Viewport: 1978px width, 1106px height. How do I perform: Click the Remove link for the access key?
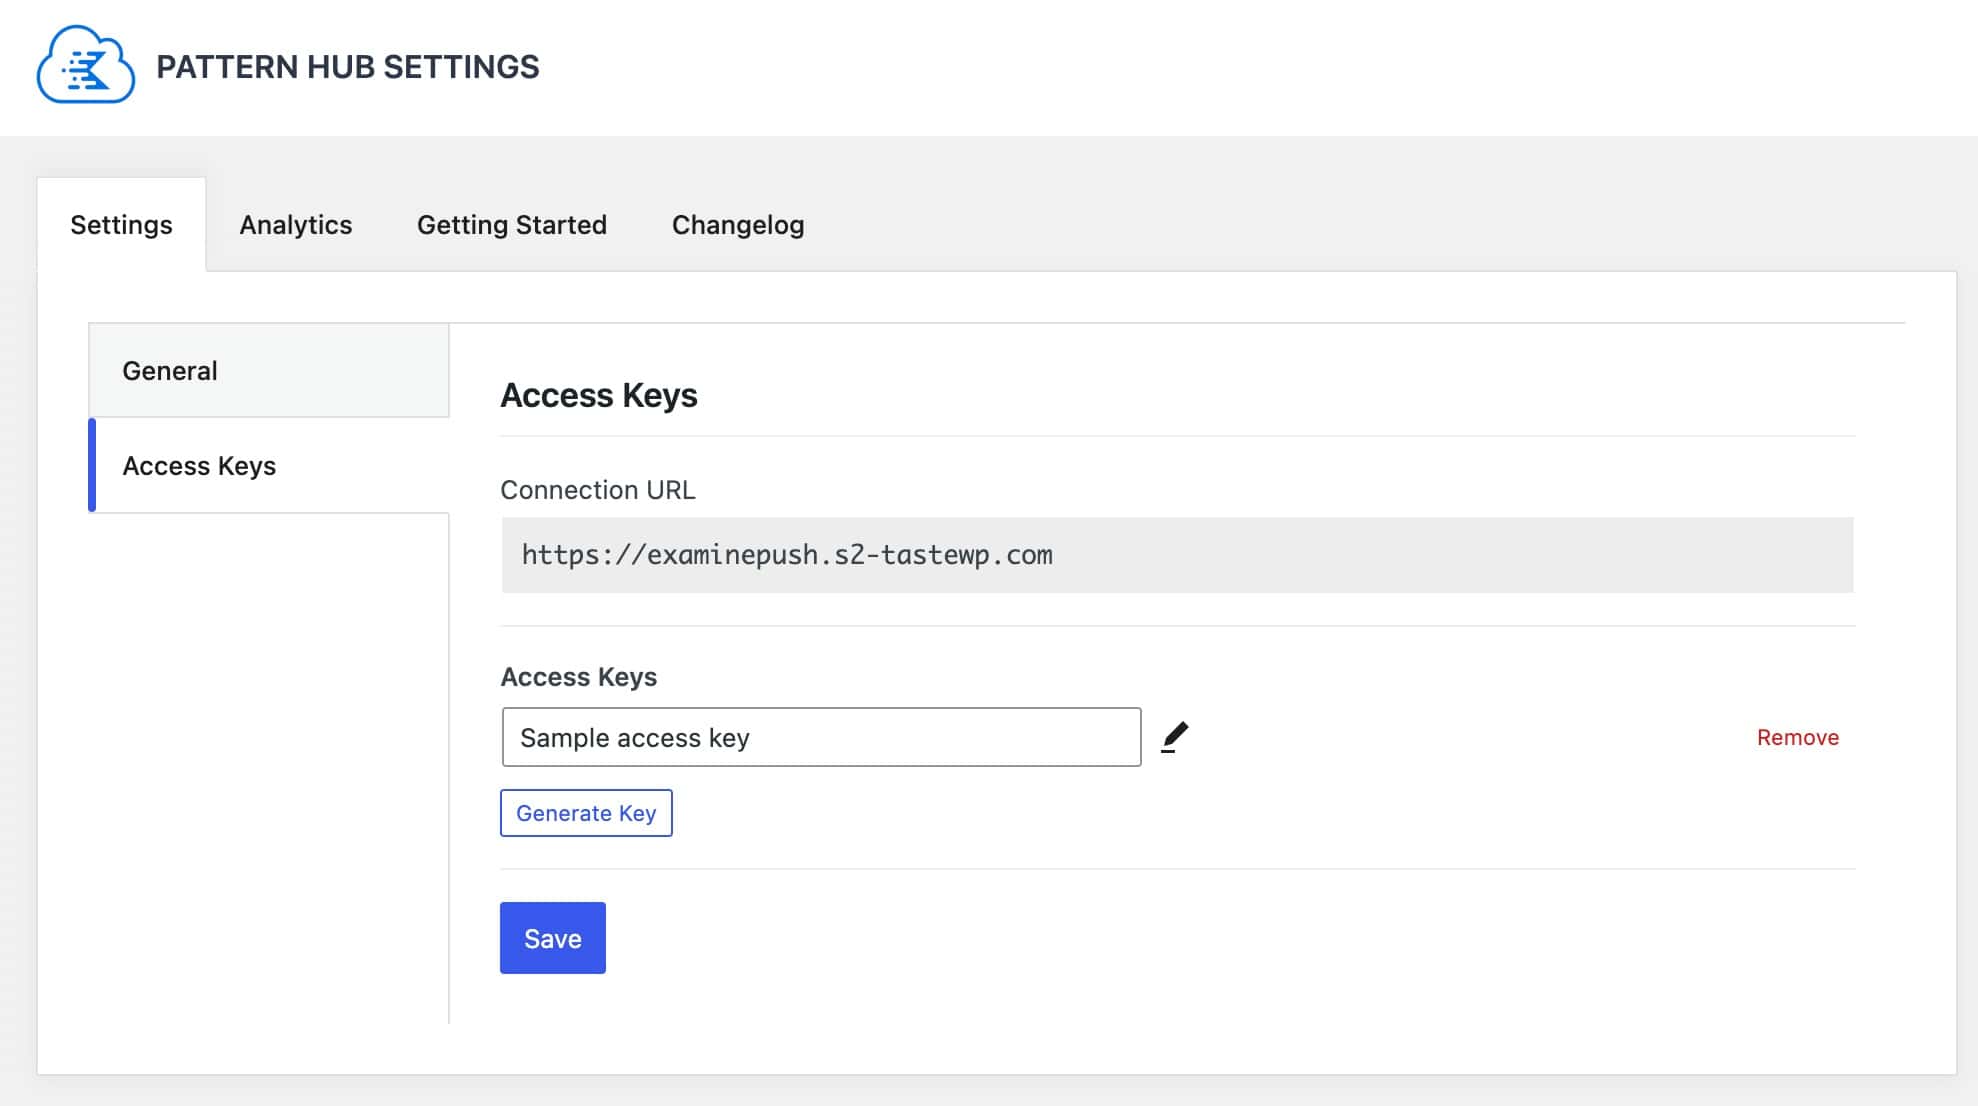click(1797, 736)
